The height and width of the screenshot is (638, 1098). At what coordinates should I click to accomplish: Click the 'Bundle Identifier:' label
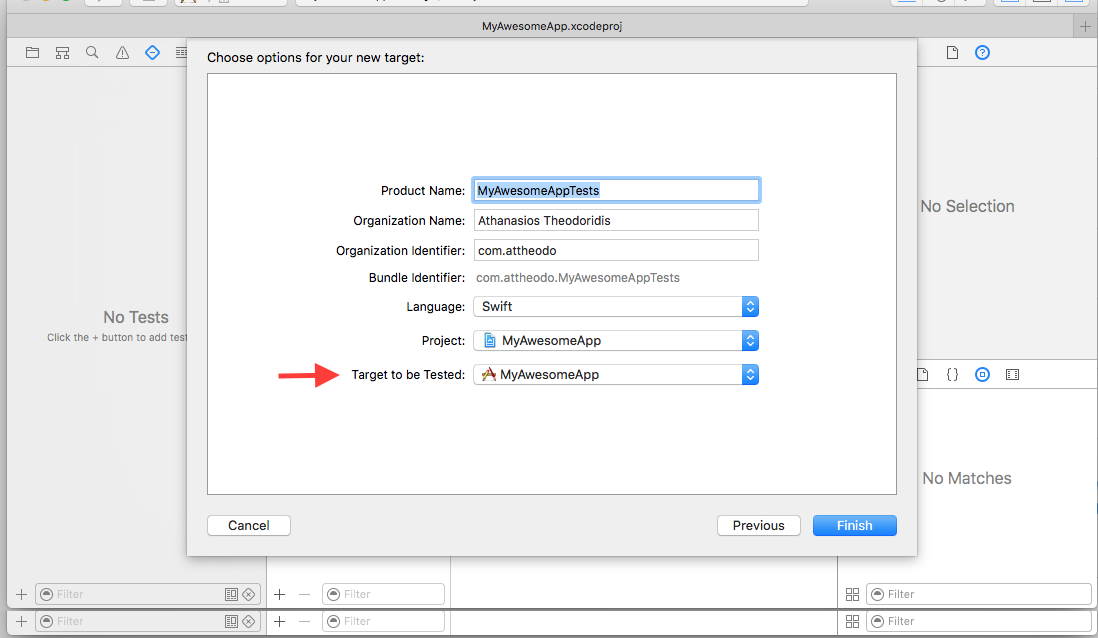click(x=417, y=278)
